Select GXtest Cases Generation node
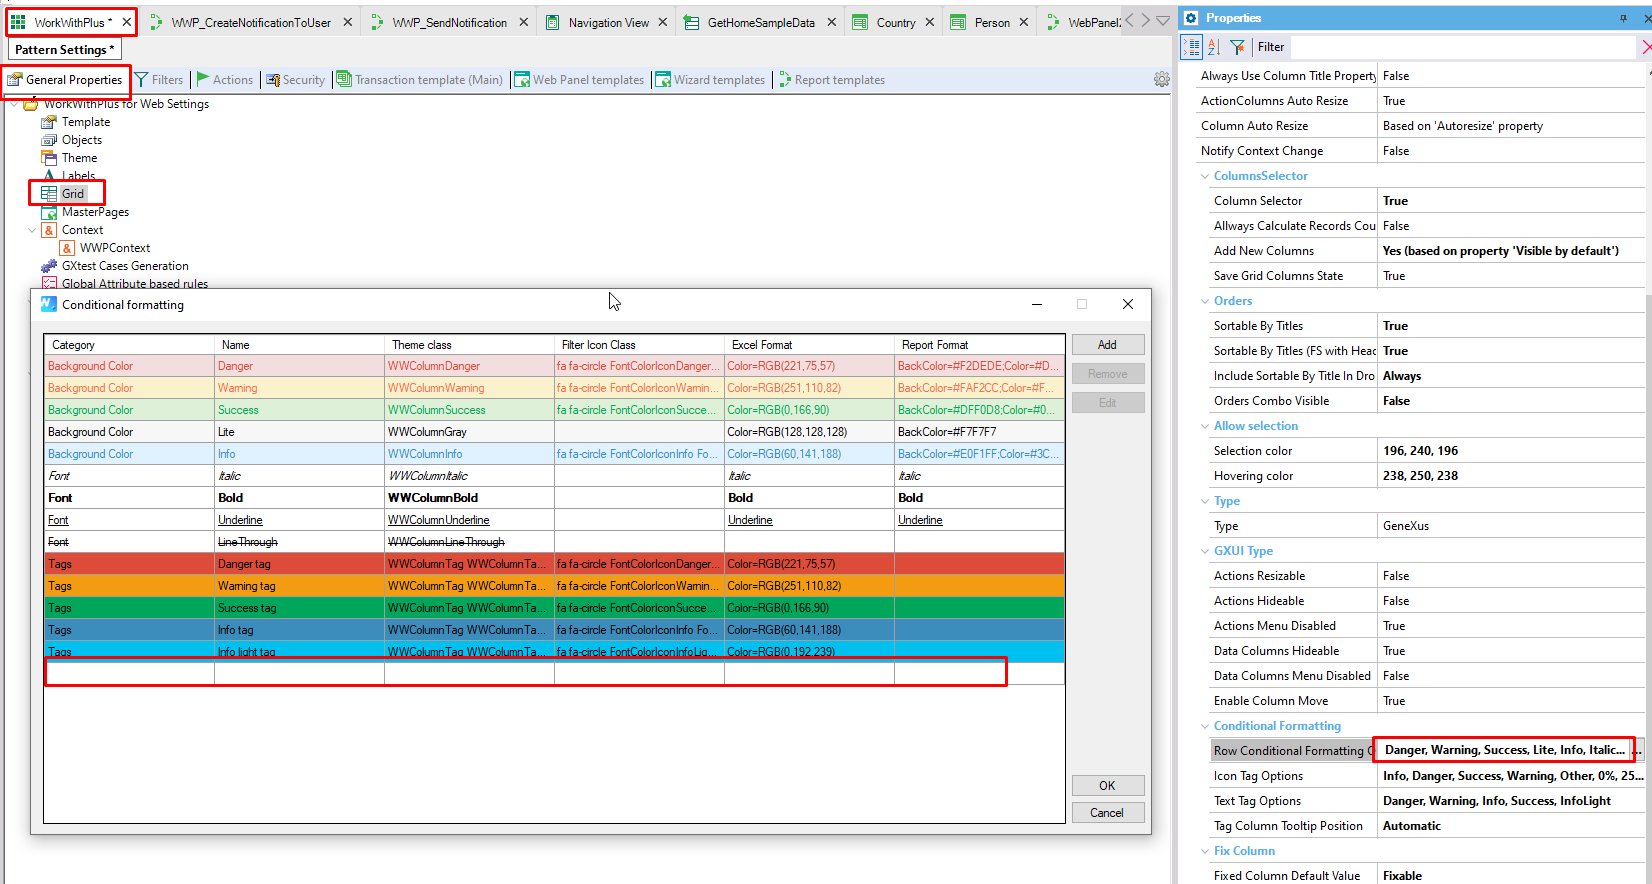The width and height of the screenshot is (1652, 884). [125, 266]
